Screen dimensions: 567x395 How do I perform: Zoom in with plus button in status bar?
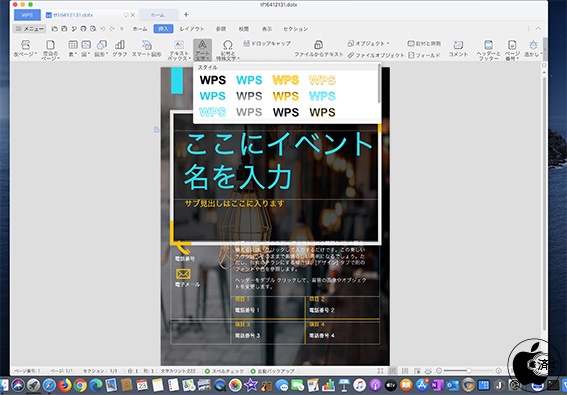[x=499, y=371]
